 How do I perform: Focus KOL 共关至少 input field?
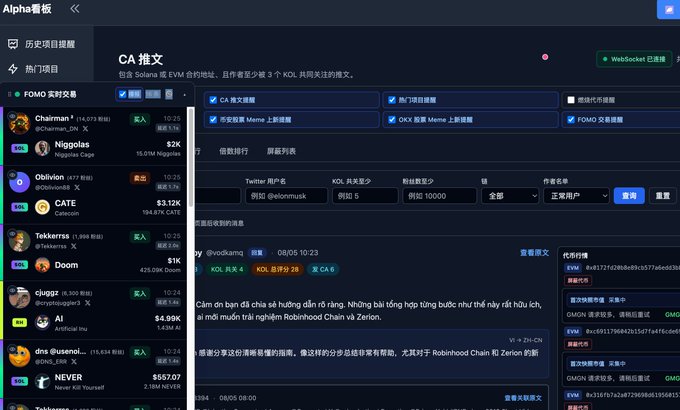click(365, 196)
